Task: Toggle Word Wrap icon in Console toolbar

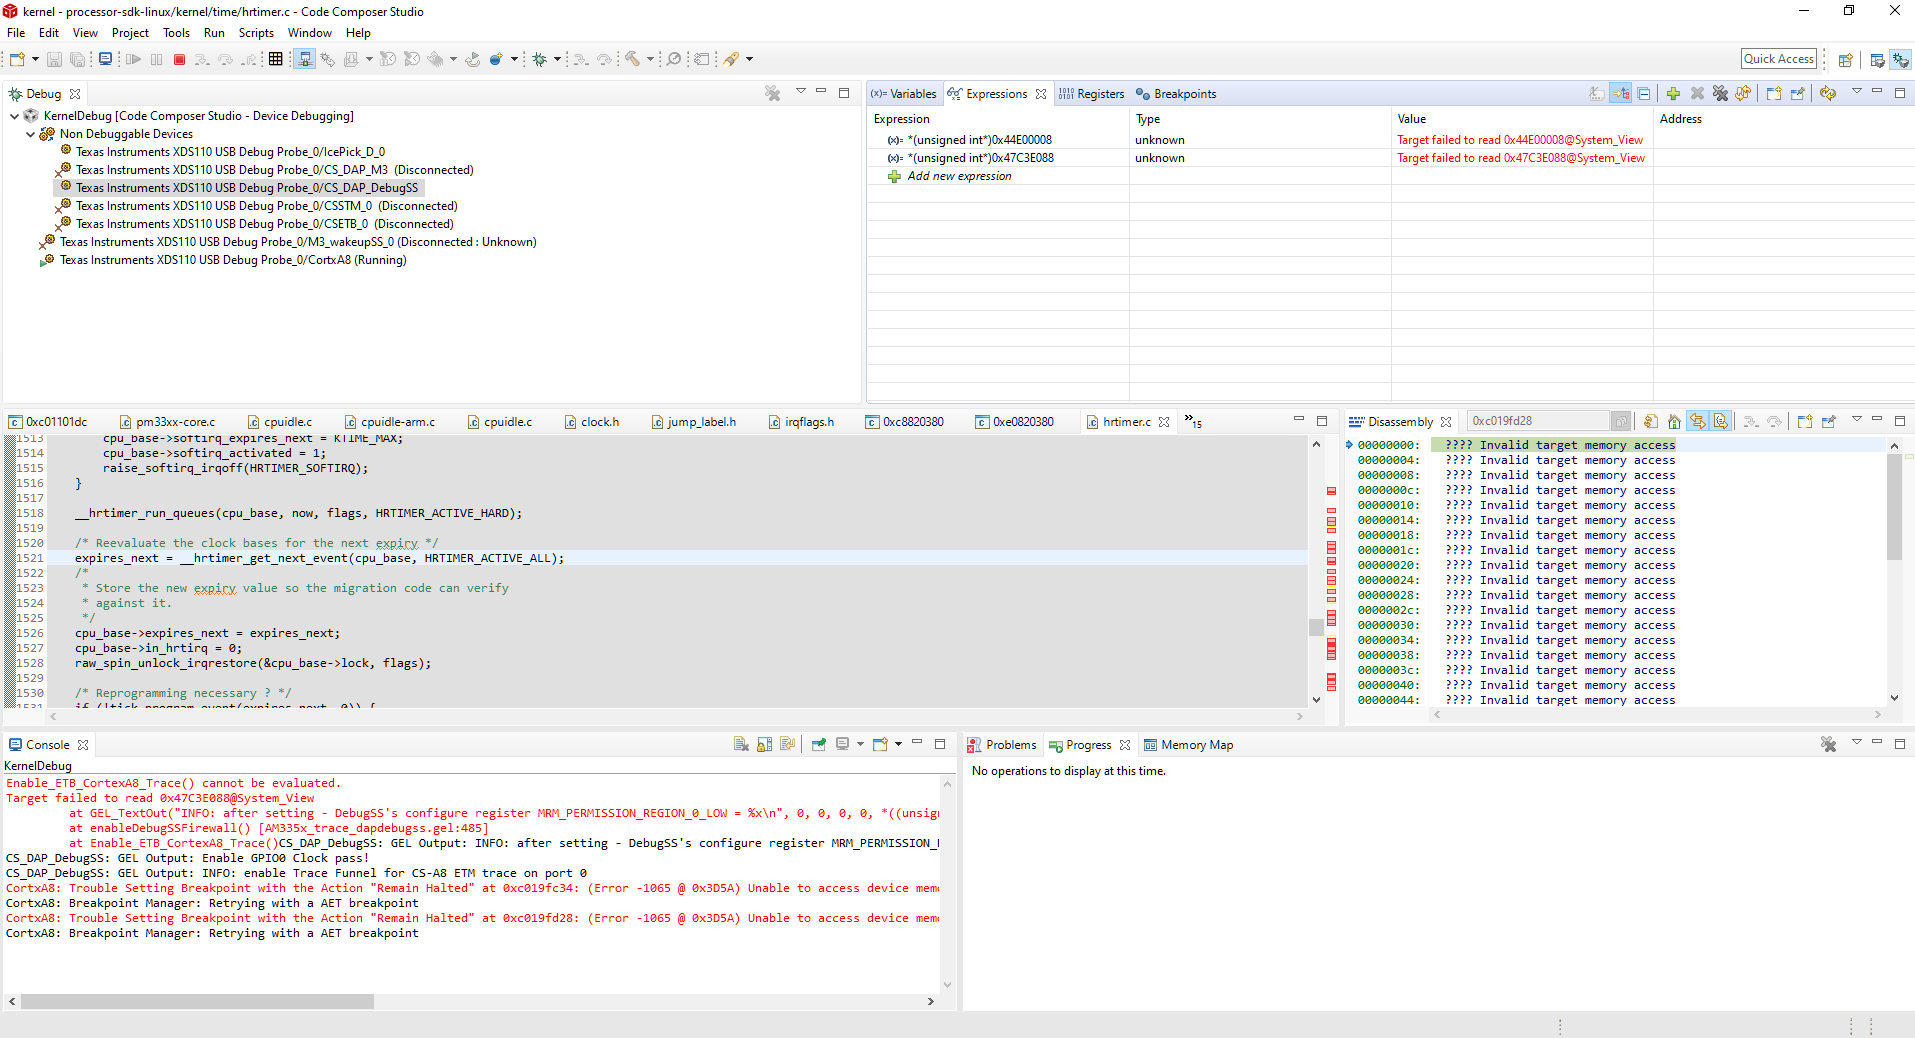Action: 788,745
